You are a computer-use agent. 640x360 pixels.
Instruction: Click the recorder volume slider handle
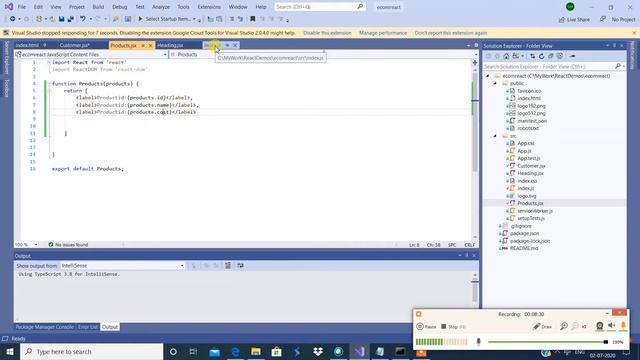[x=605, y=342]
